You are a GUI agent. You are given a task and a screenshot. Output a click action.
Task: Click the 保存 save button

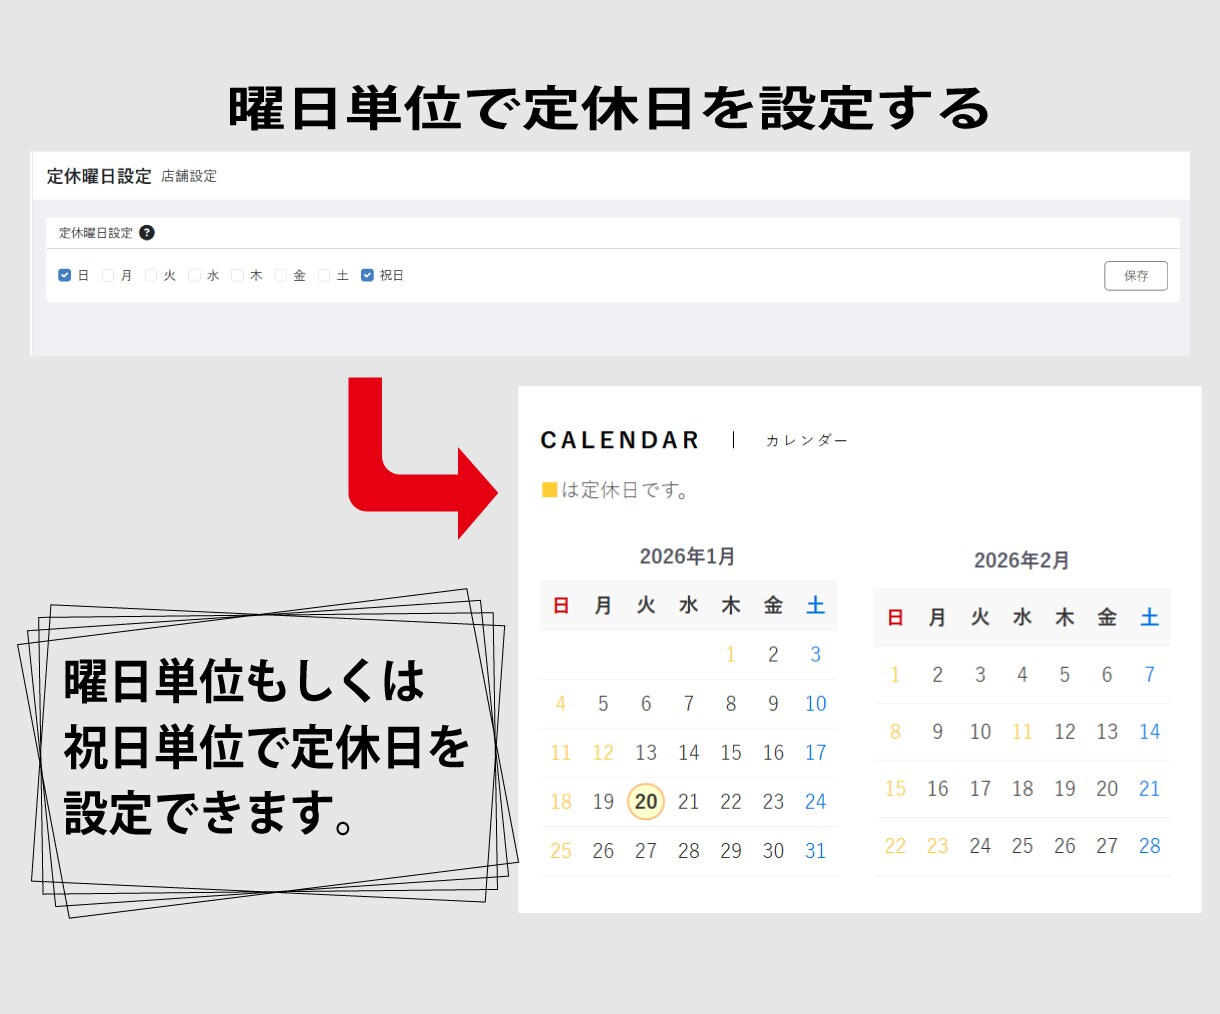[1136, 276]
